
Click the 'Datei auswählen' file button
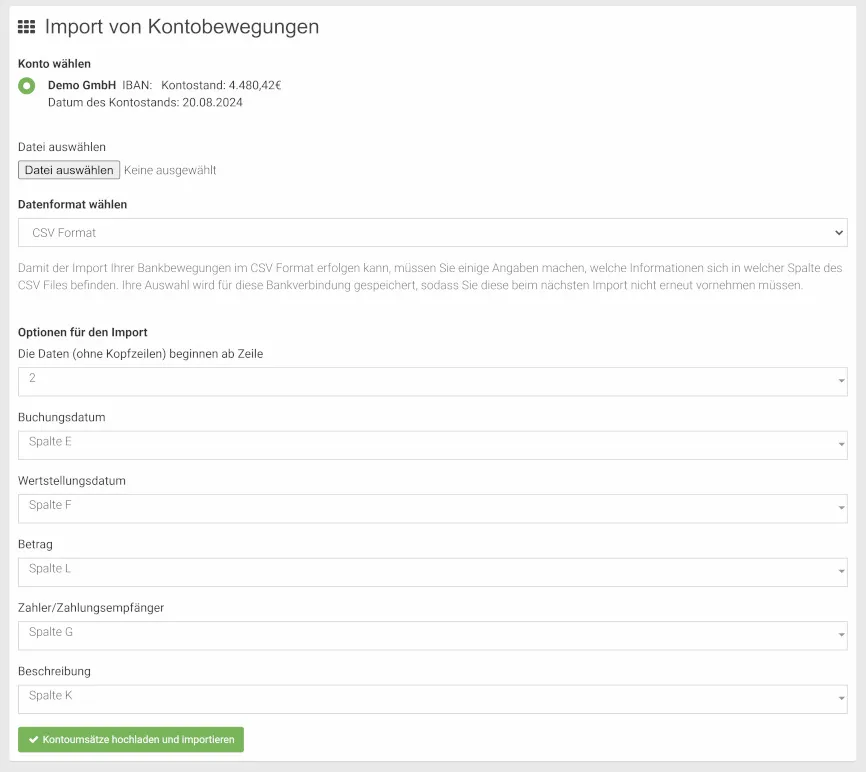(69, 170)
